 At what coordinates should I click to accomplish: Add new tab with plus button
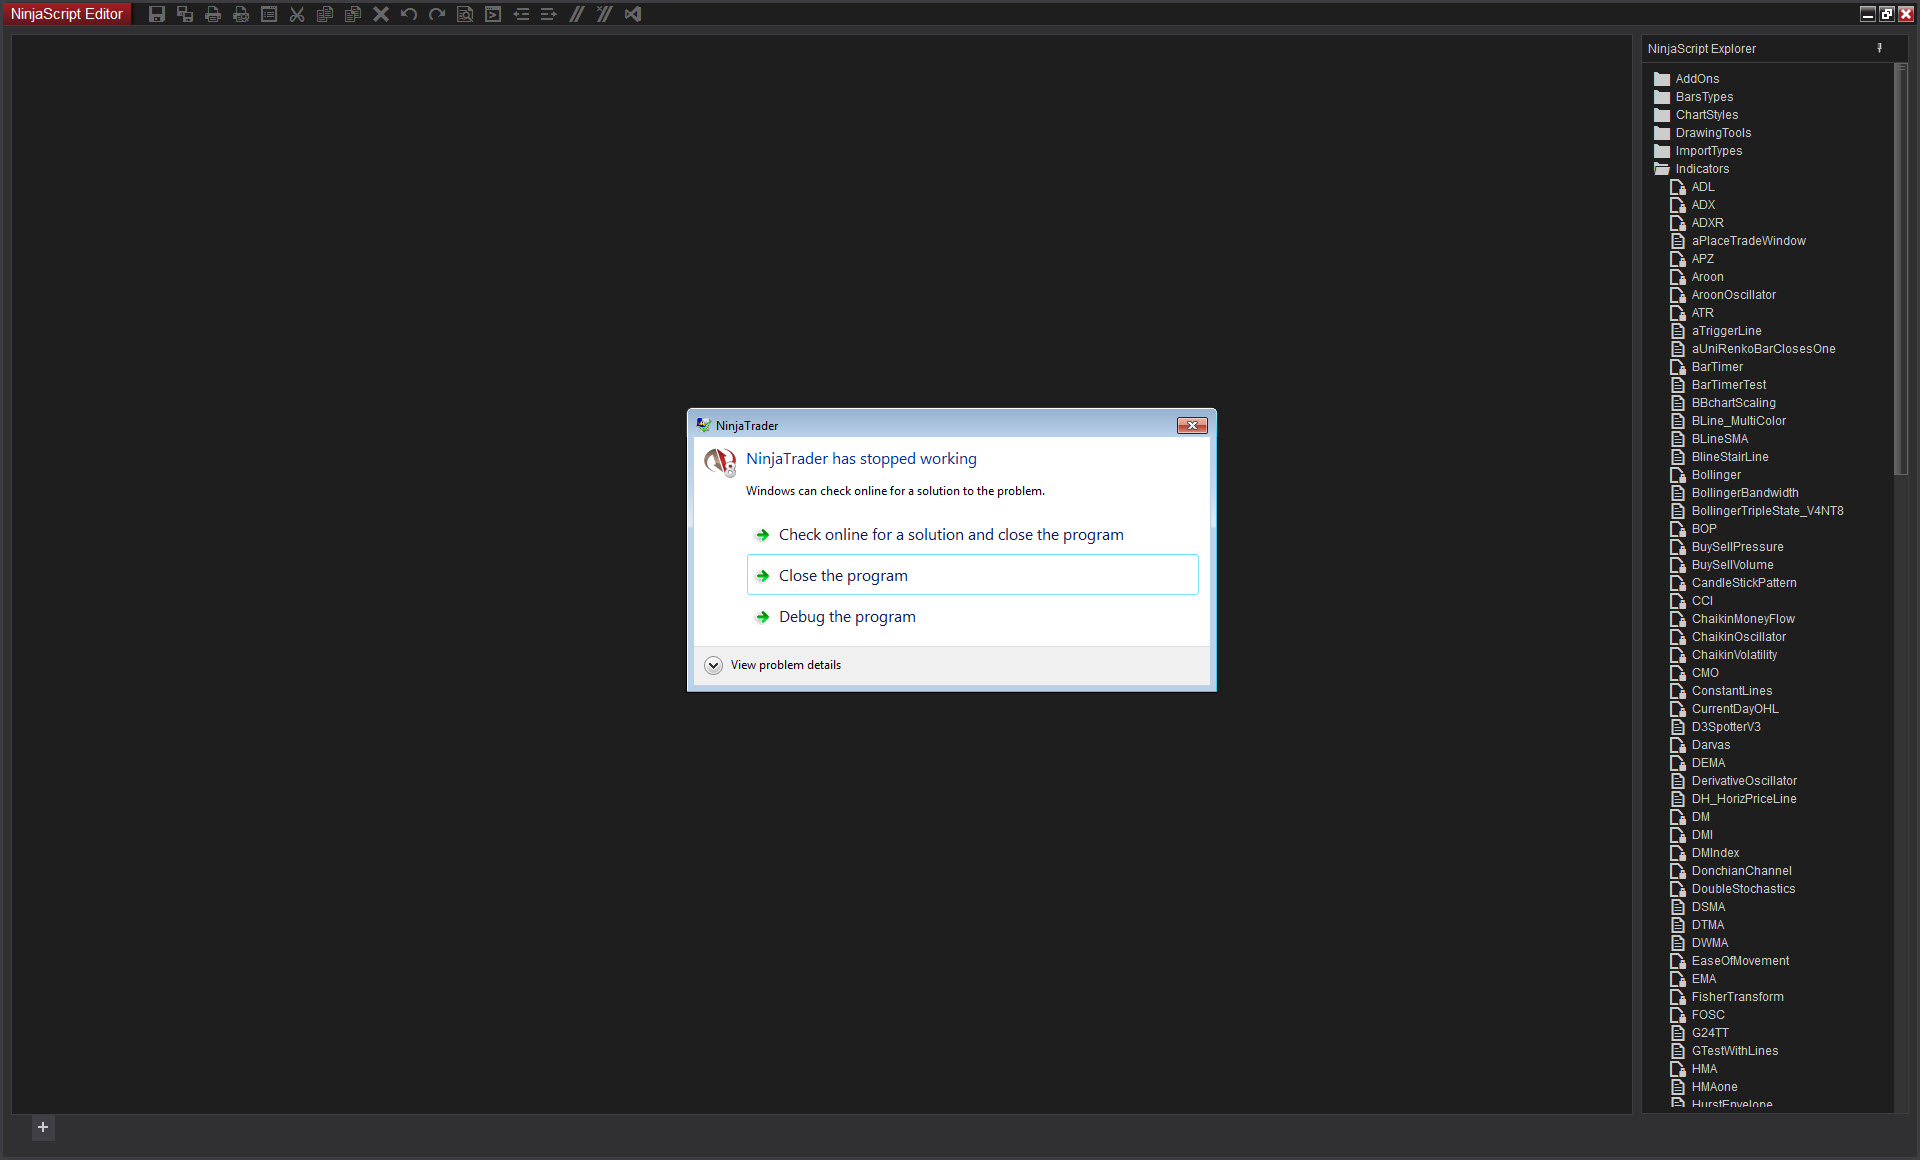click(x=43, y=1127)
